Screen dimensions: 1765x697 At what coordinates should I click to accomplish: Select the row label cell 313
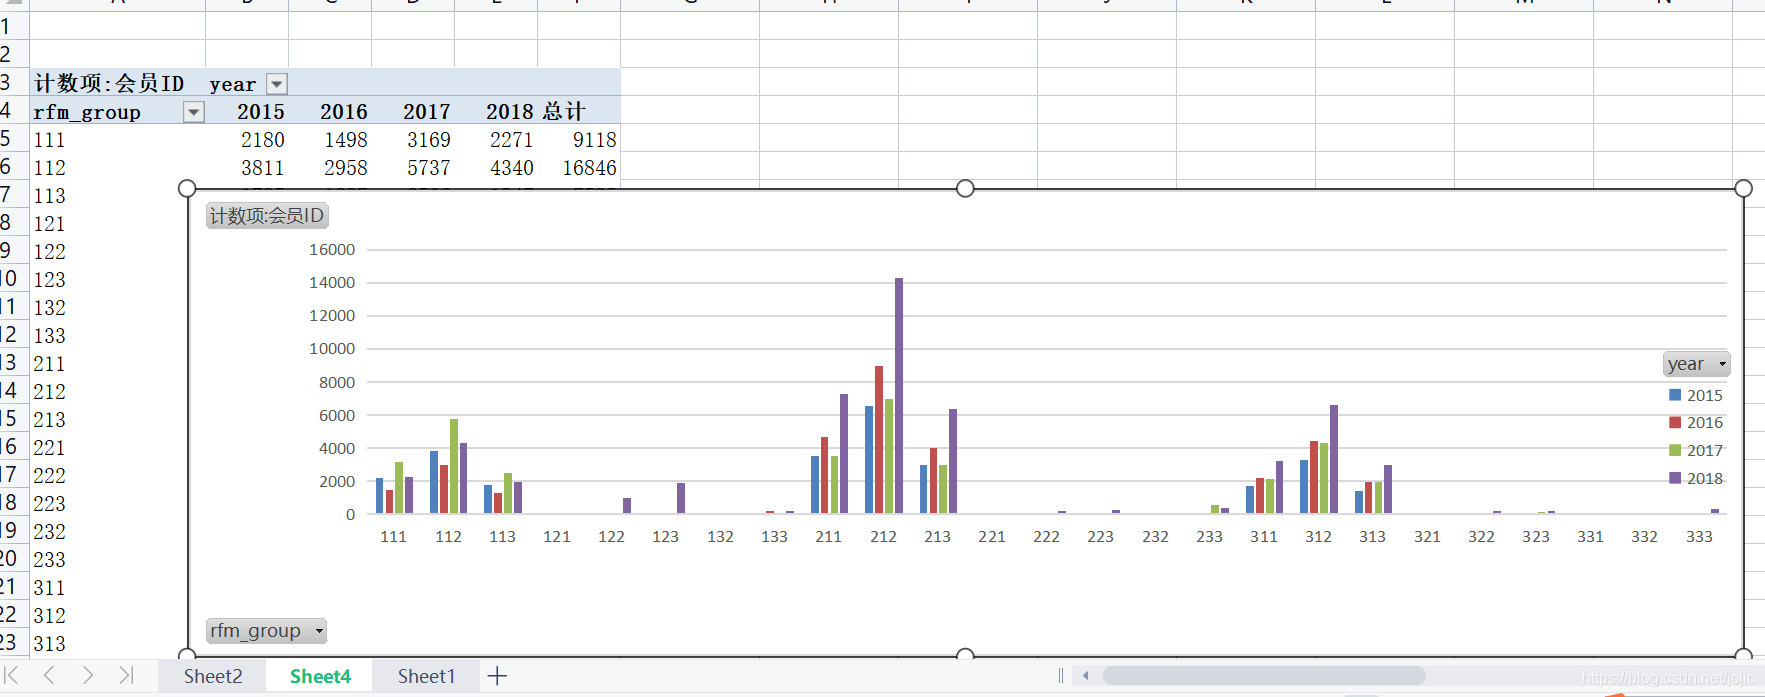[108, 644]
